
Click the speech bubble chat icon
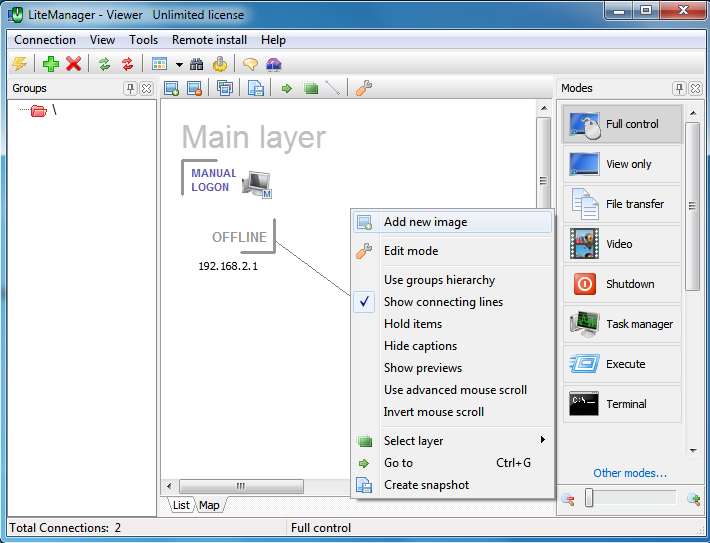click(250, 64)
